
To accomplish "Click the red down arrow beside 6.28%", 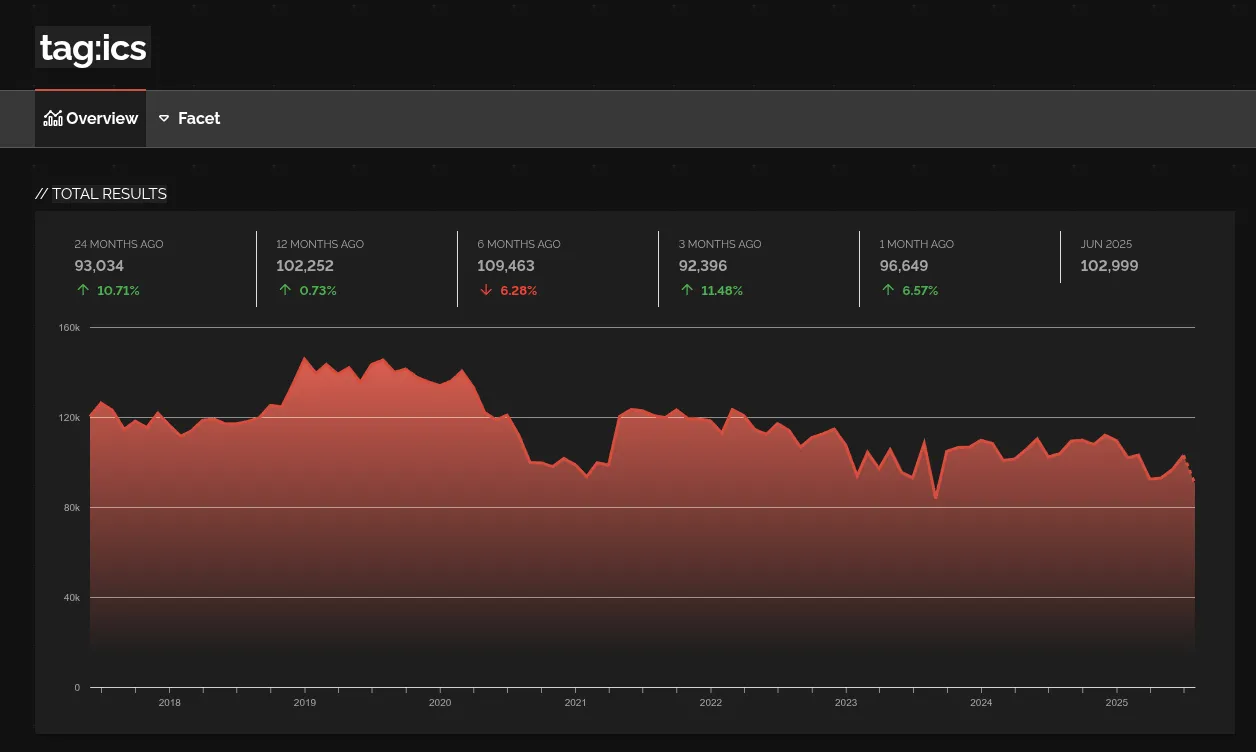I will 486,291.
